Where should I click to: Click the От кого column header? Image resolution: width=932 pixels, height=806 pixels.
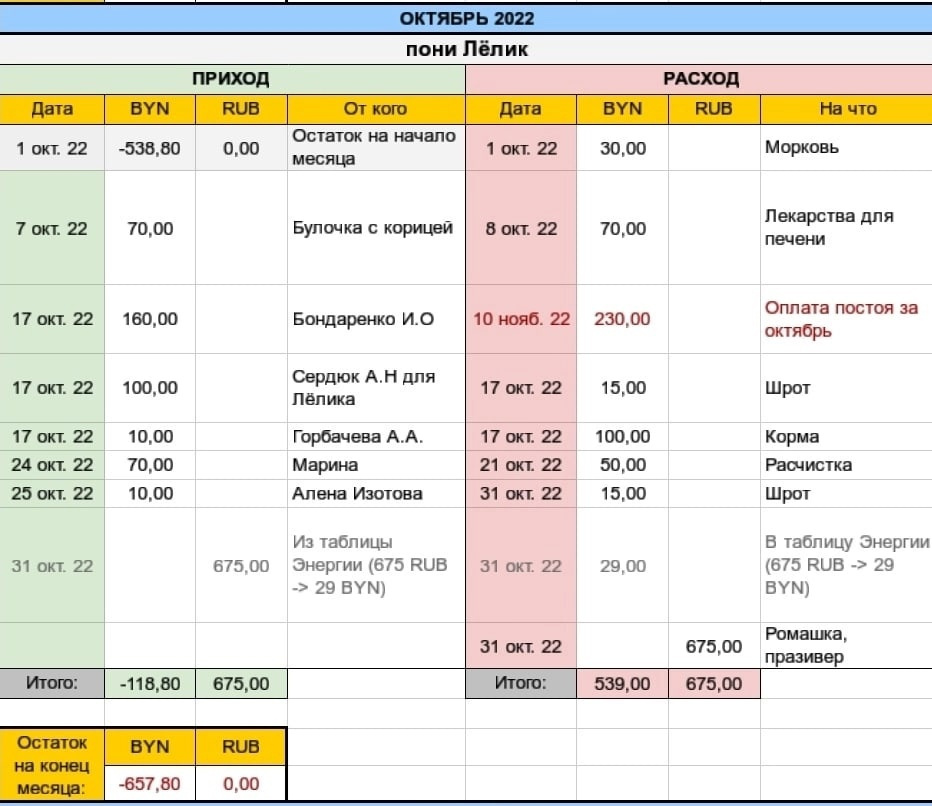[x=375, y=109]
